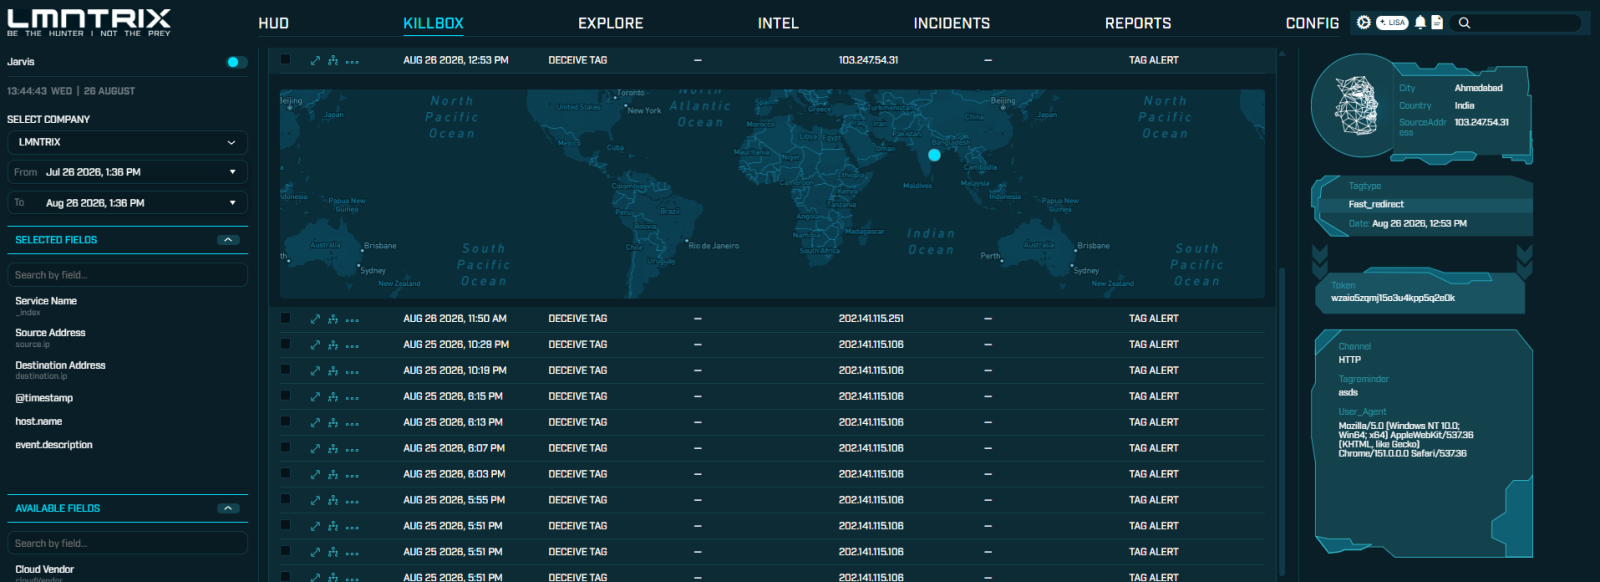This screenshot has height=582, width=1600.
Task: Open hierarchy view for 6:15 PM event
Action: tap(333, 397)
